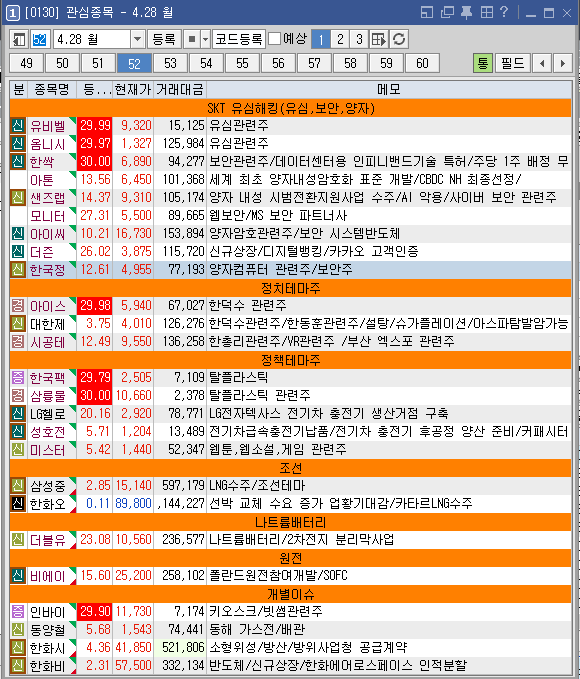Select stock 더블유 name

click(48, 540)
